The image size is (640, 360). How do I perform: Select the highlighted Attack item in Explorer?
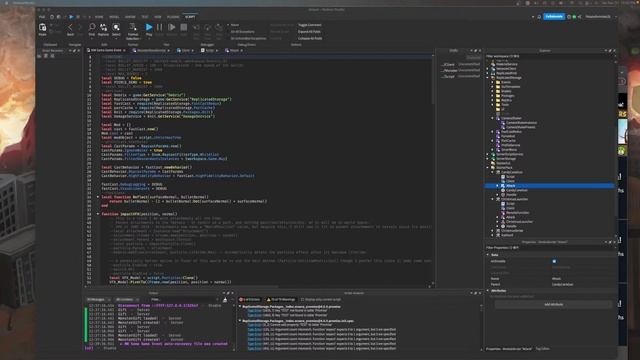point(549,186)
